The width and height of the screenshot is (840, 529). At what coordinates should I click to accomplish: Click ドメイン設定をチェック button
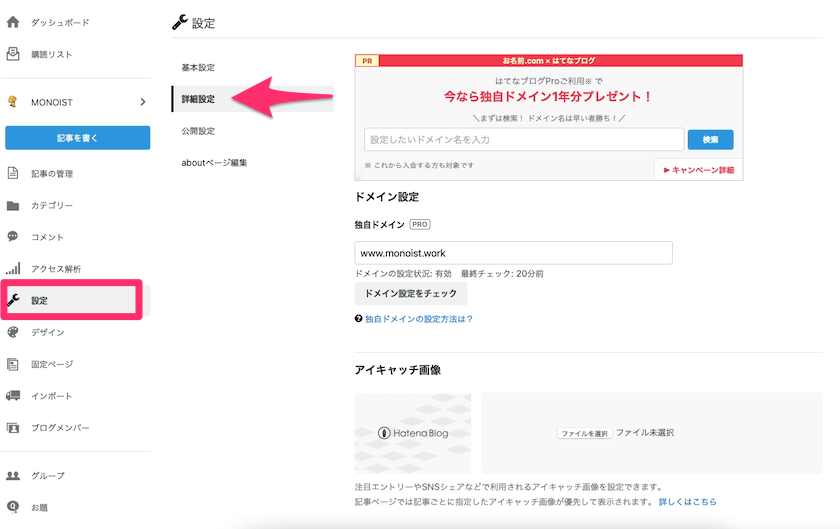tap(410, 293)
